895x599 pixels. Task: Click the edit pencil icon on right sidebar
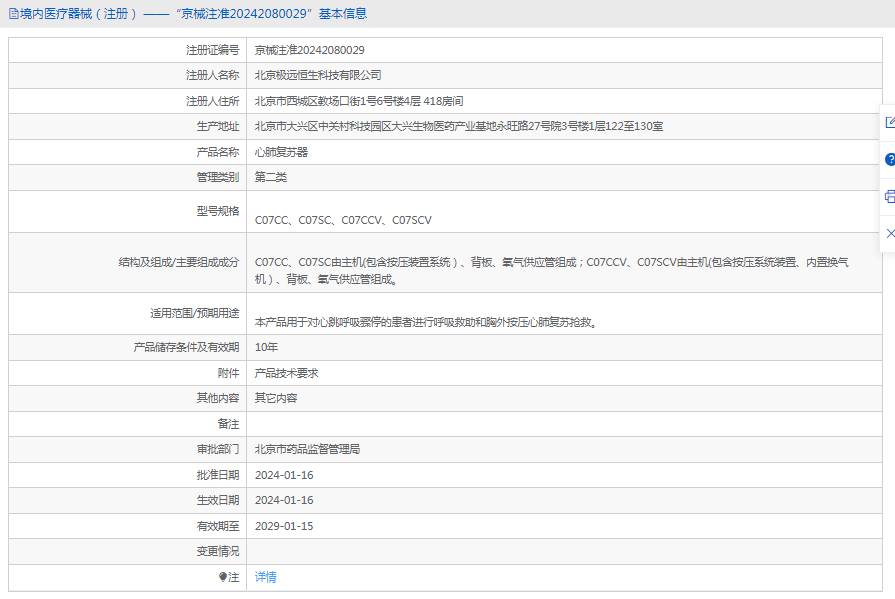coord(889,122)
